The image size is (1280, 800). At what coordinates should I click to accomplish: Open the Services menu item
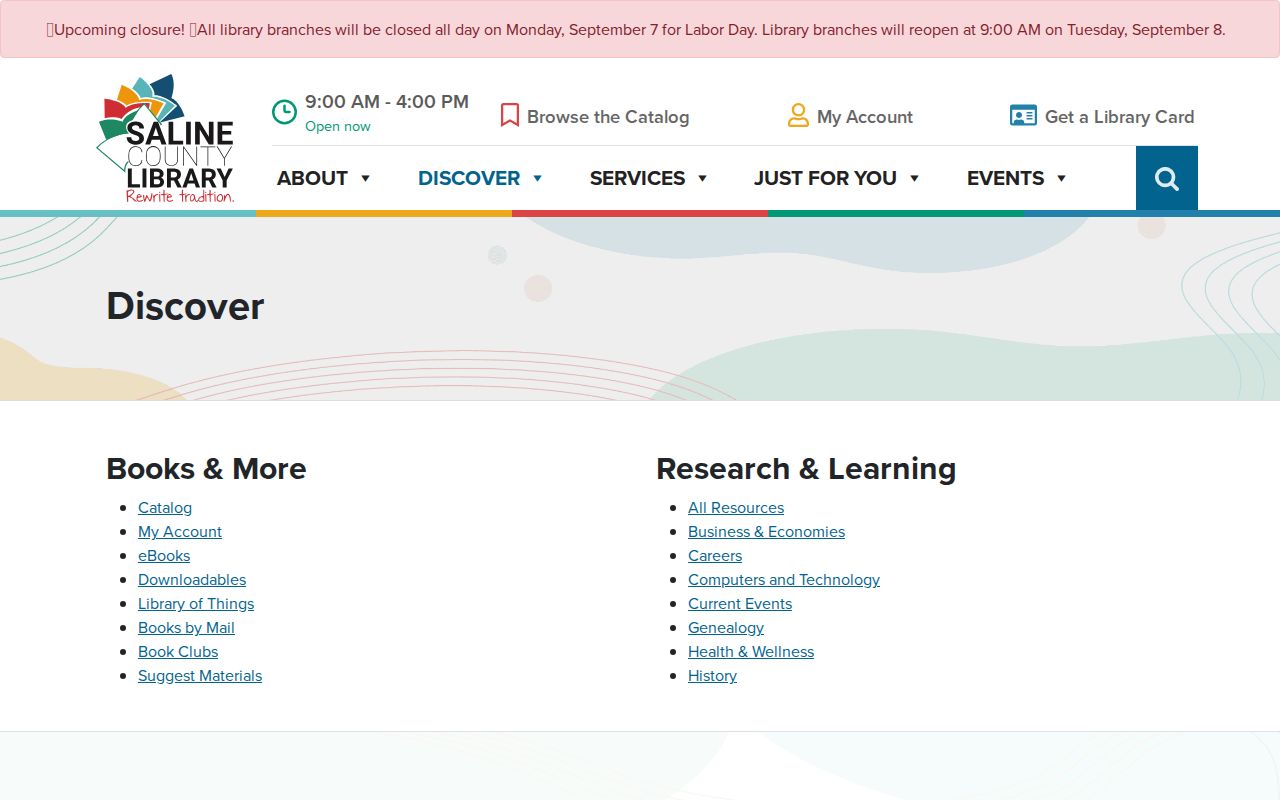click(637, 178)
